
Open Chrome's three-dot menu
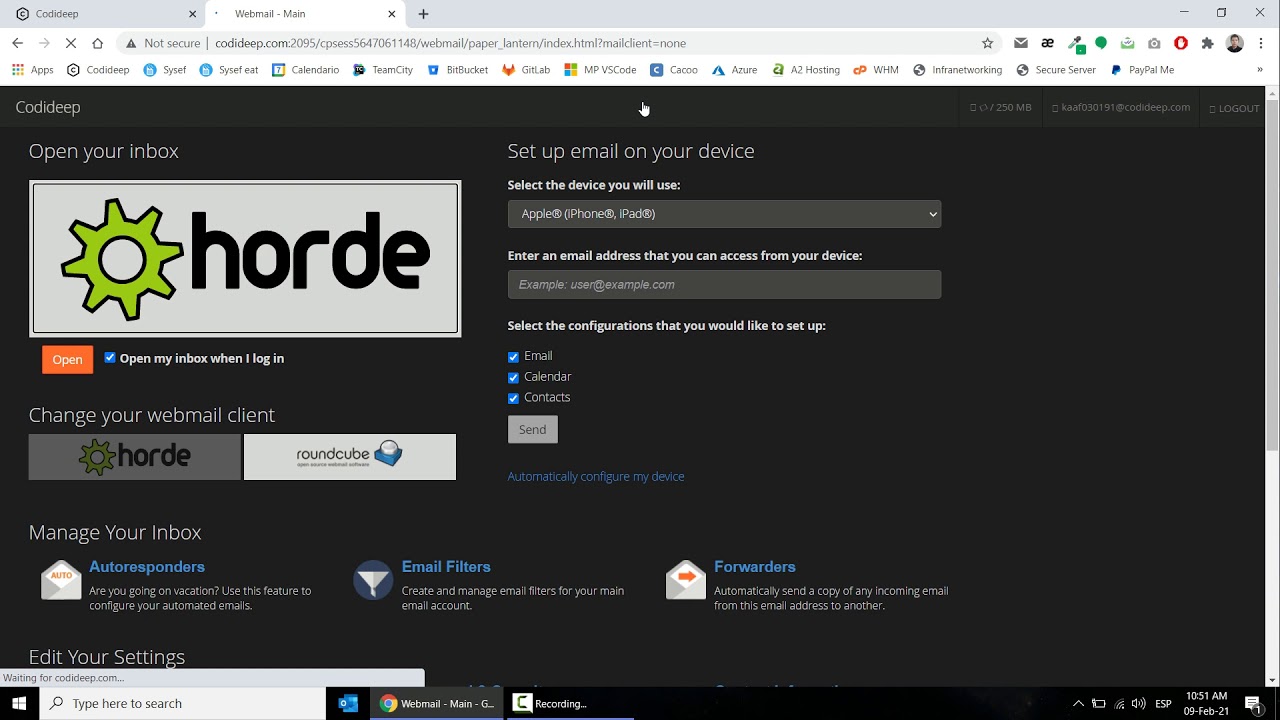[x=1262, y=43]
